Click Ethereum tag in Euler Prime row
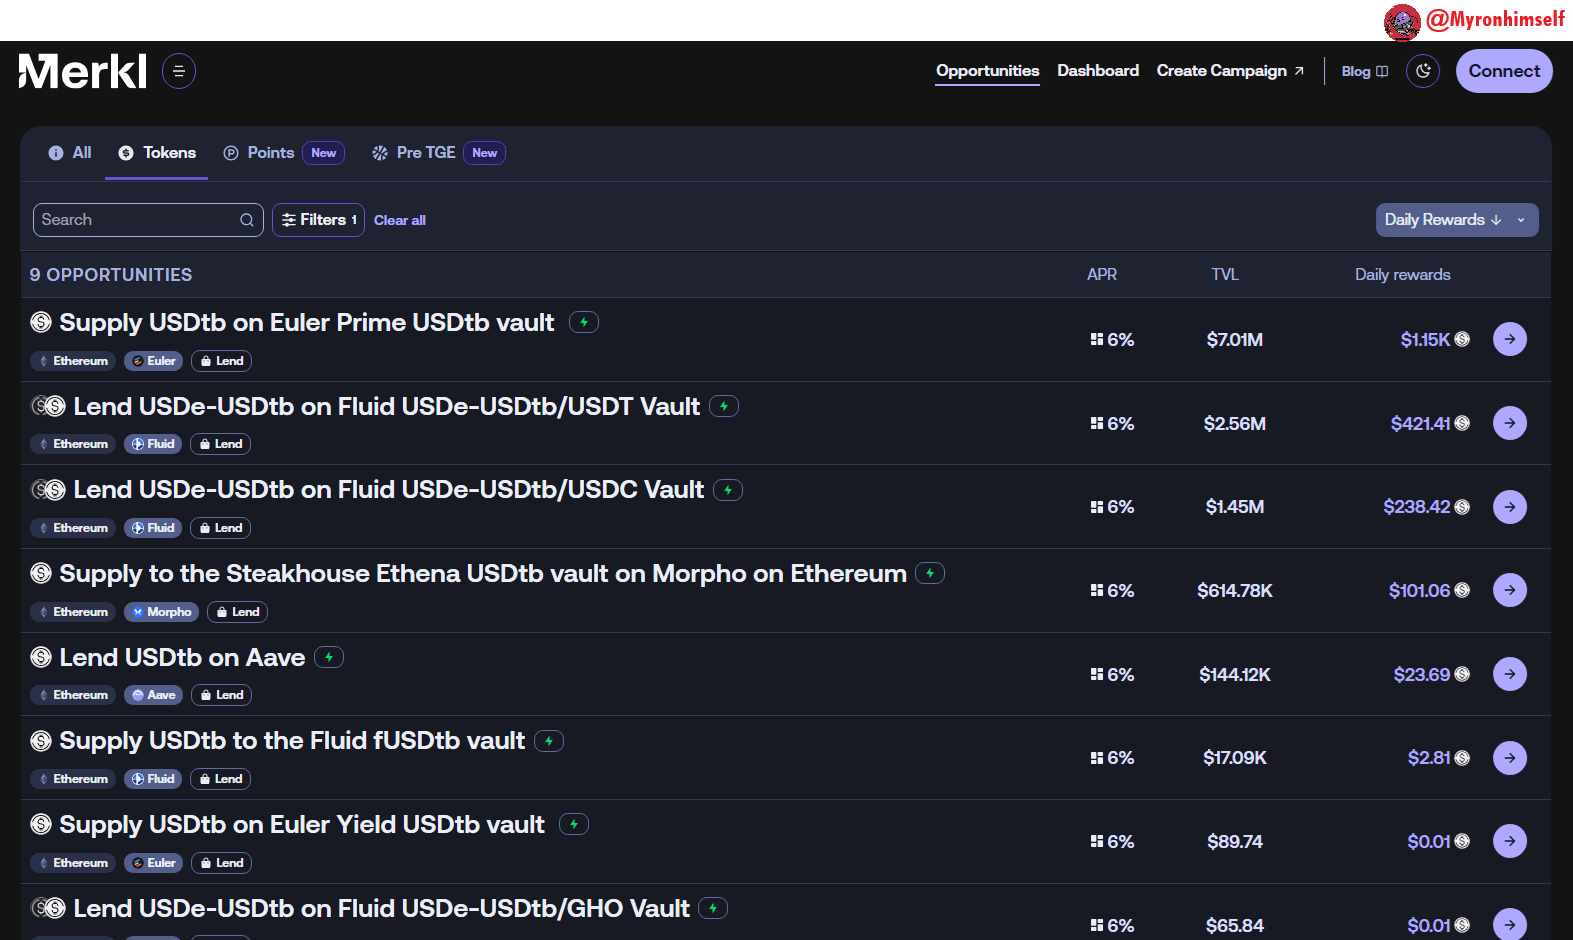Screen dimensions: 1573x940 coord(73,361)
